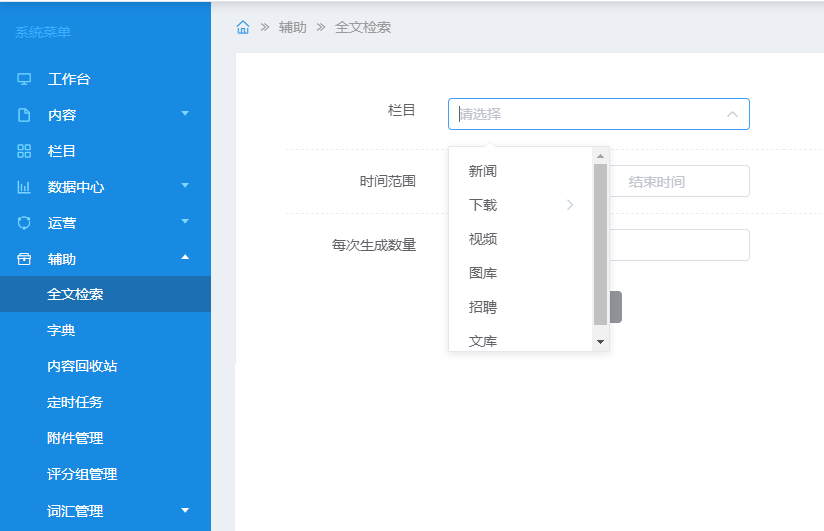
Task: Click the 内容 sidebar label
Action: pos(62,115)
